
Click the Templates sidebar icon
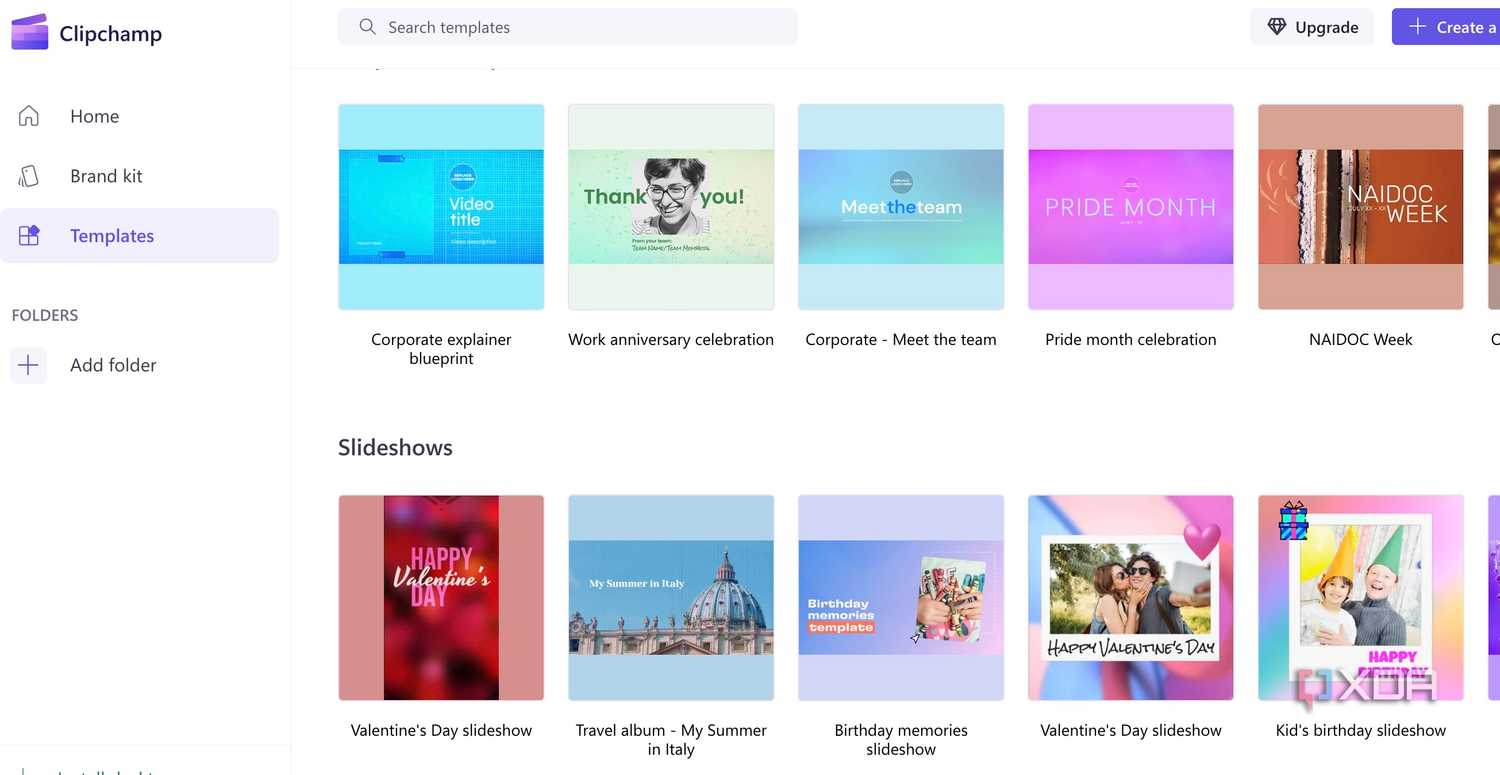pos(29,236)
